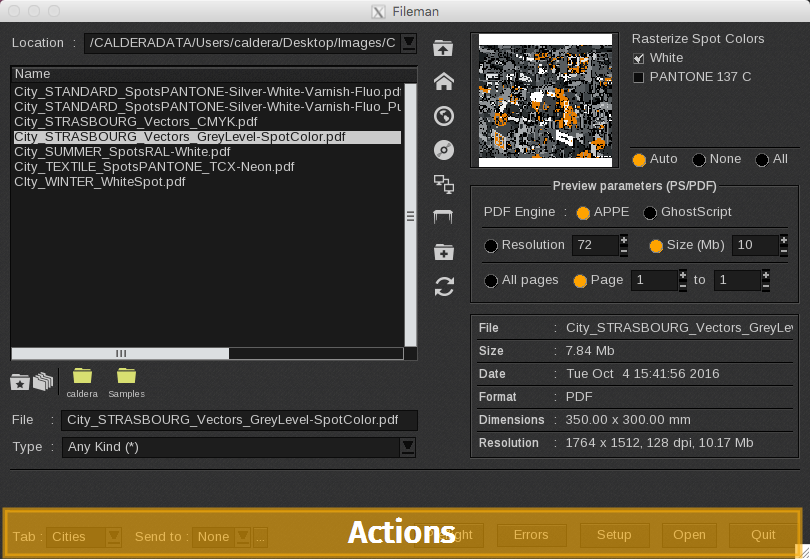Enable PANTONE 137 C rasterization
The height and width of the screenshot is (559, 810).
[x=639, y=77]
